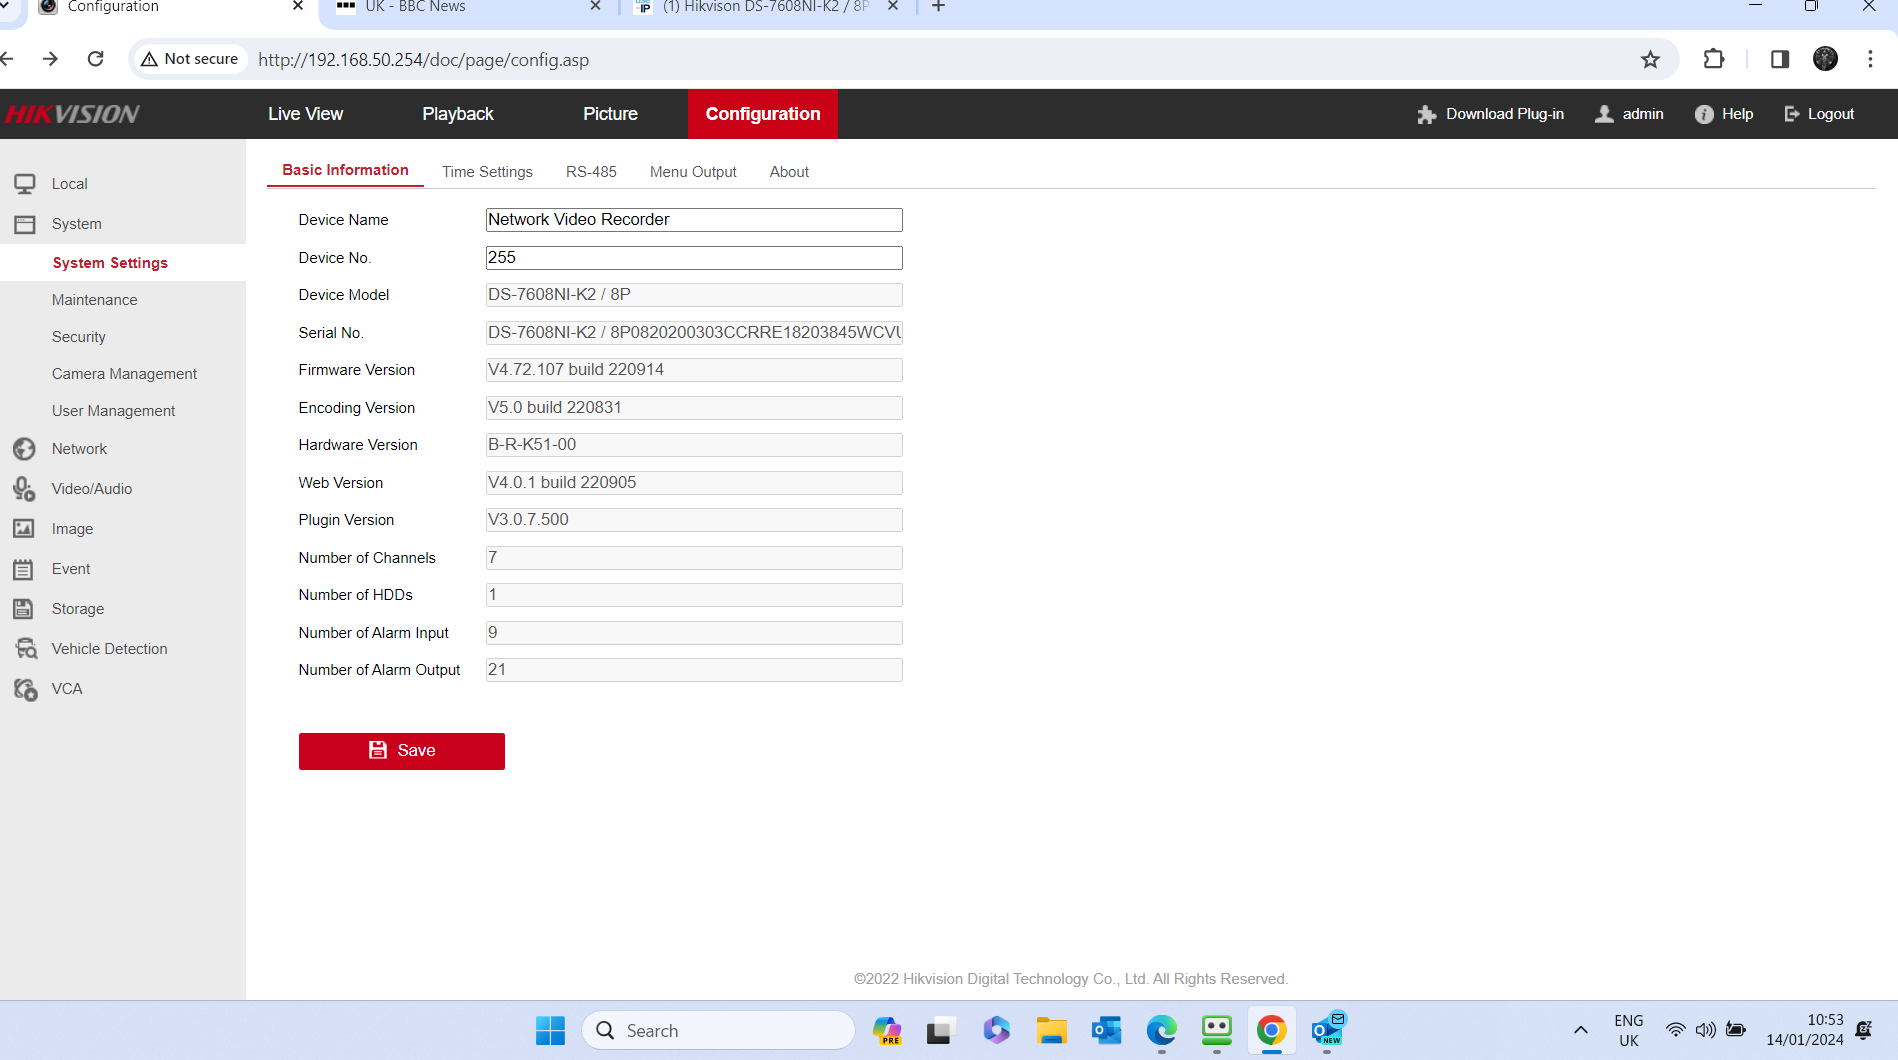Click the Download Plug-in puzzle icon
This screenshot has height=1060, width=1898.
coord(1427,113)
